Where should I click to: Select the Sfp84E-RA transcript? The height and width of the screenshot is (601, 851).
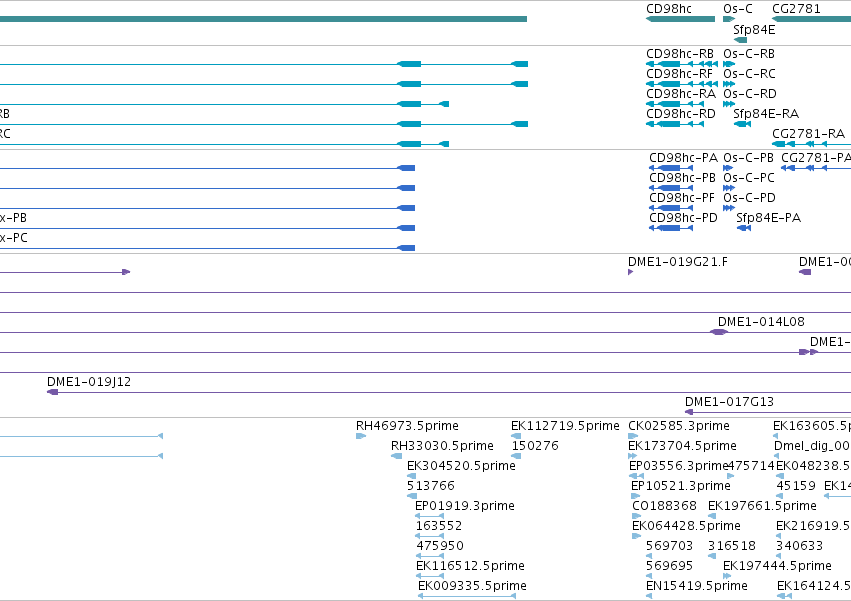[x=766, y=114]
